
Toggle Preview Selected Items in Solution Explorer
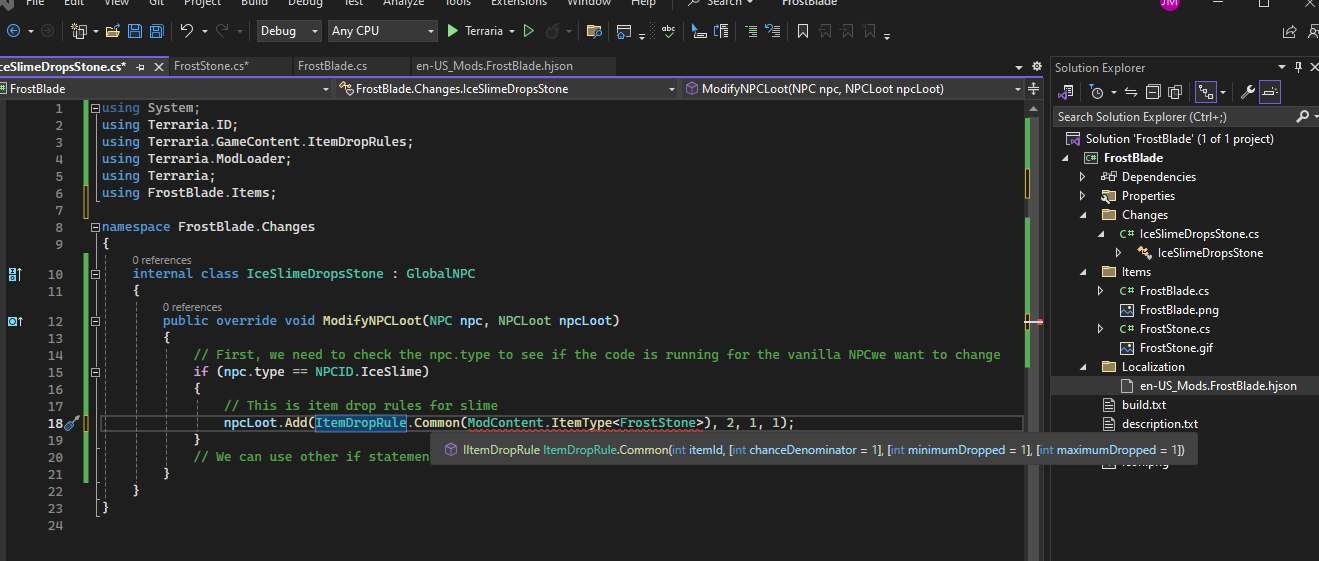[x=1269, y=92]
